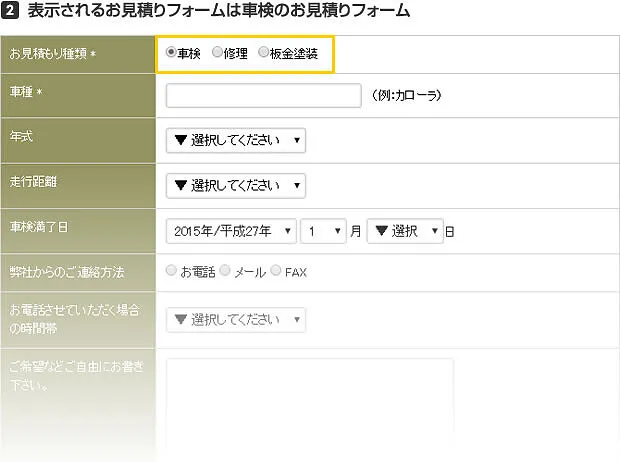Choose お電話 as contact method

[171, 271]
